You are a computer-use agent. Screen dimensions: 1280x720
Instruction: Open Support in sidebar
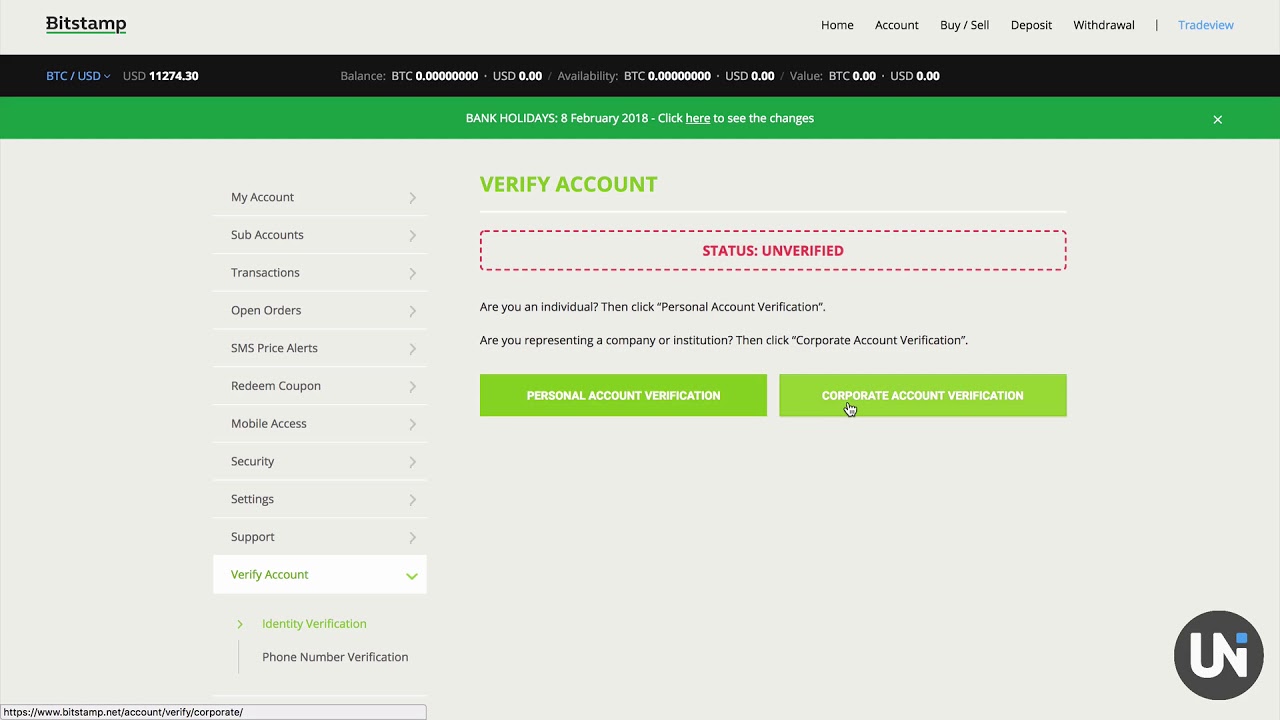pyautogui.click(x=320, y=537)
